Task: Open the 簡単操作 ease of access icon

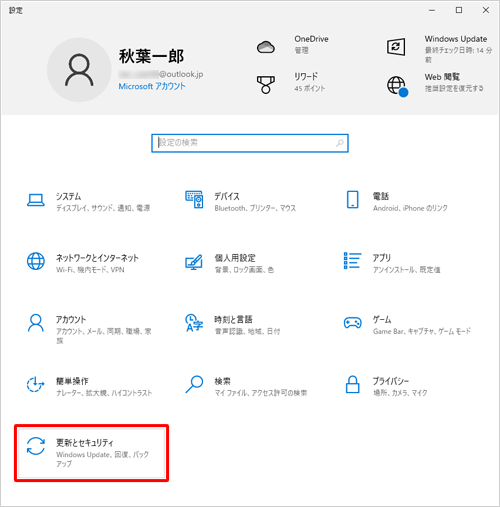Action: point(35,384)
